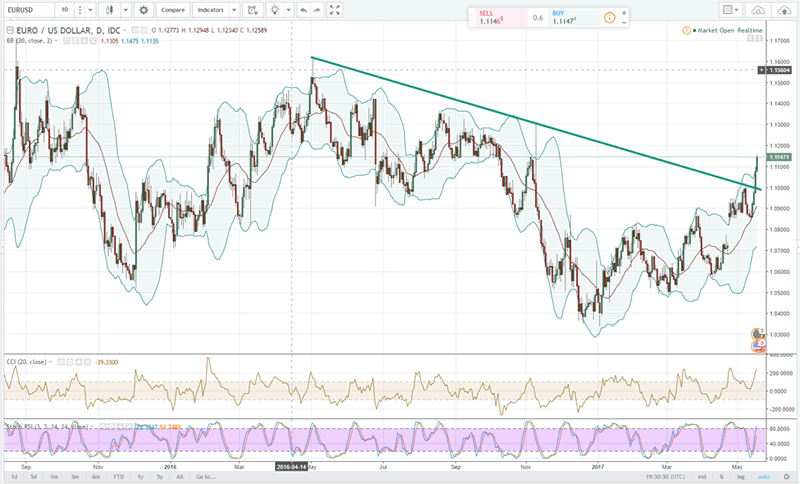Click the cloud upload publish icon
800x484 pixels.
pyautogui.click(x=783, y=11)
